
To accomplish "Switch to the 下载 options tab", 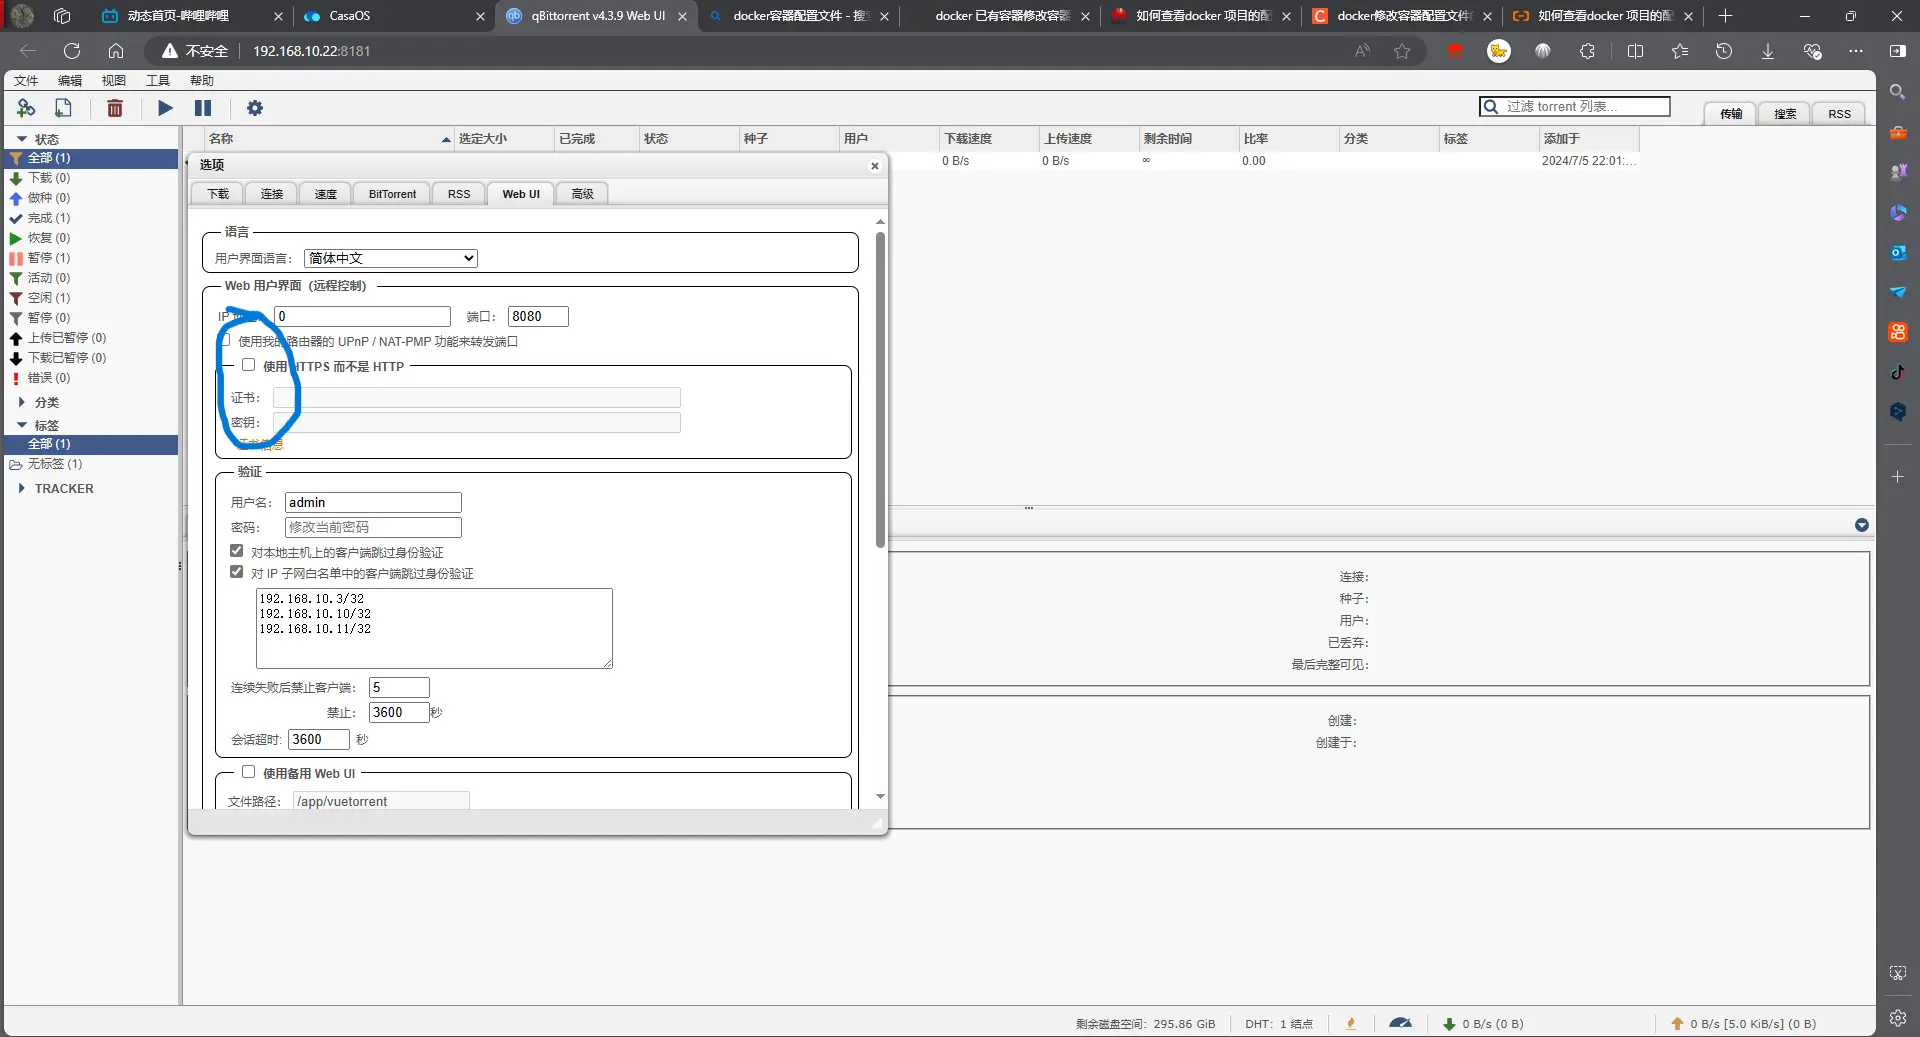I will point(218,194).
